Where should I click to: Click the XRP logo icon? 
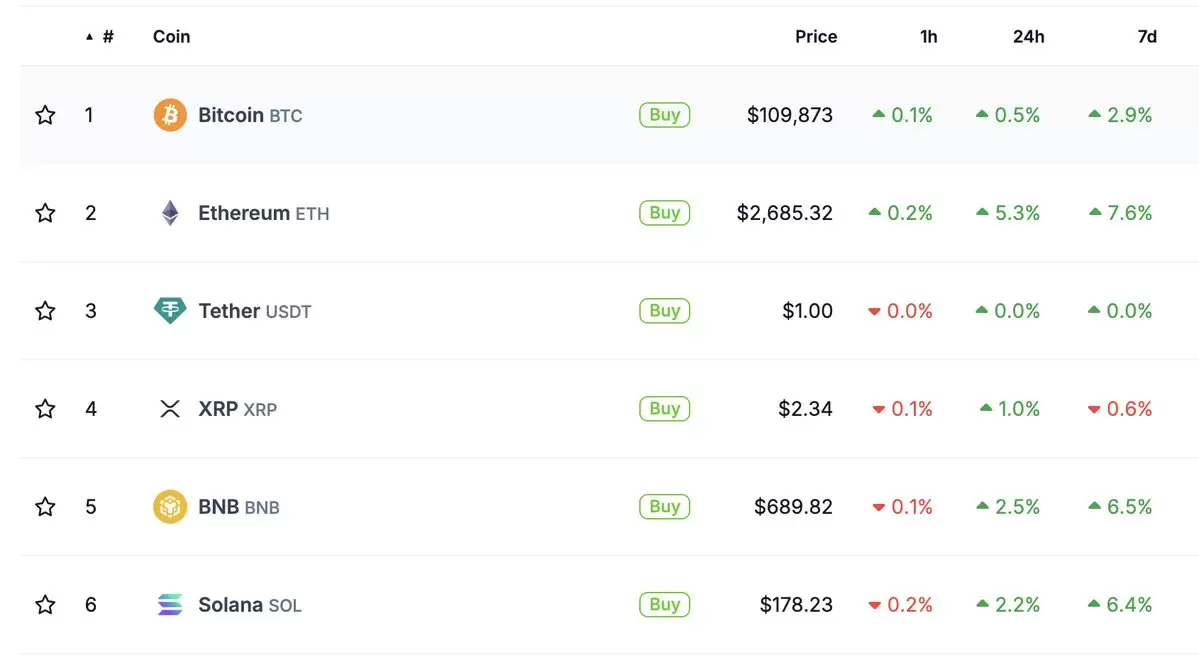pyautogui.click(x=170, y=408)
